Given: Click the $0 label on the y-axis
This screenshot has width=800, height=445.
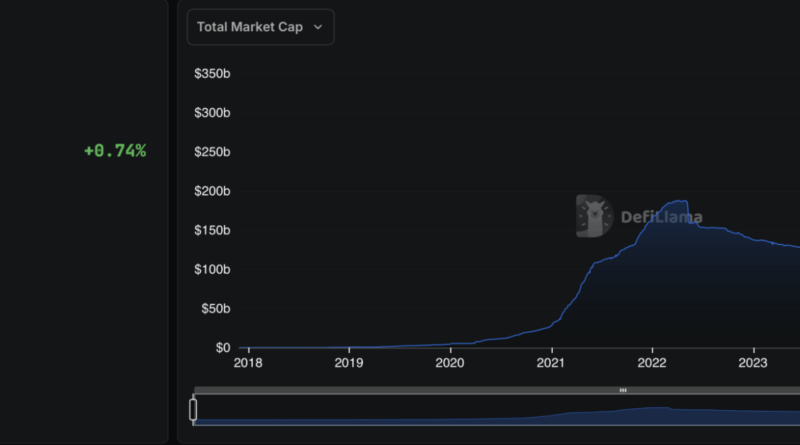Looking at the screenshot, I should click(222, 347).
